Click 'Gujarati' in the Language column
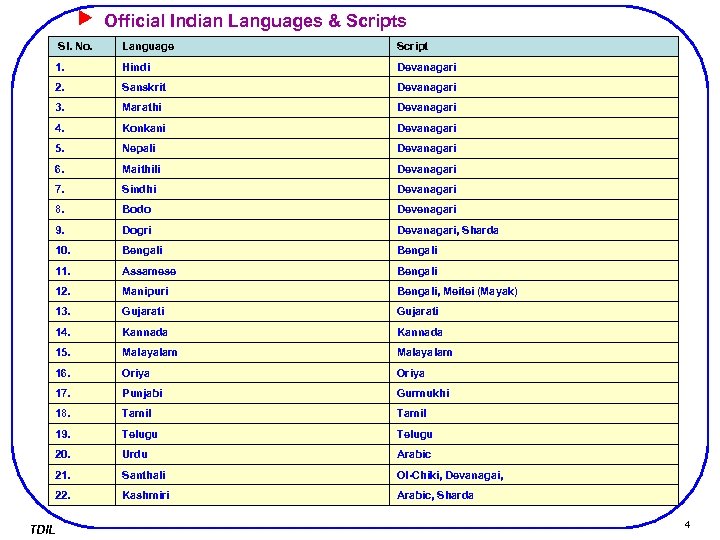Viewport: 720px width, 540px height. (253, 311)
